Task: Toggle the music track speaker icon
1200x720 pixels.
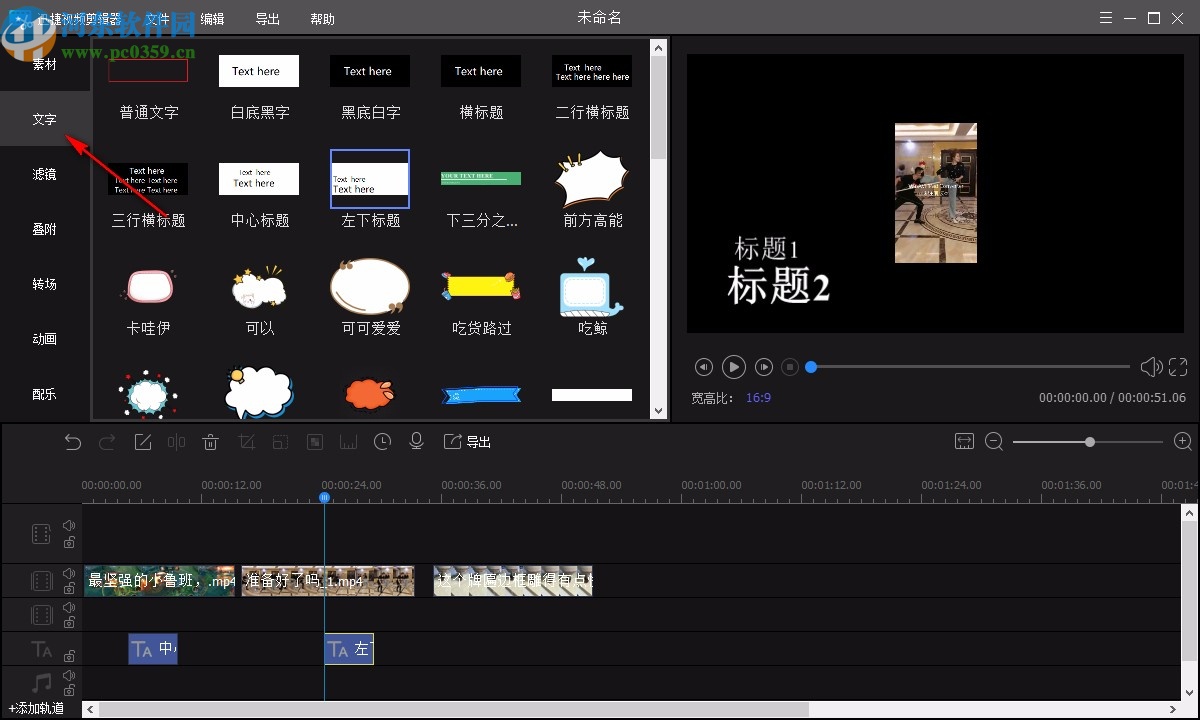Action: tap(69, 676)
